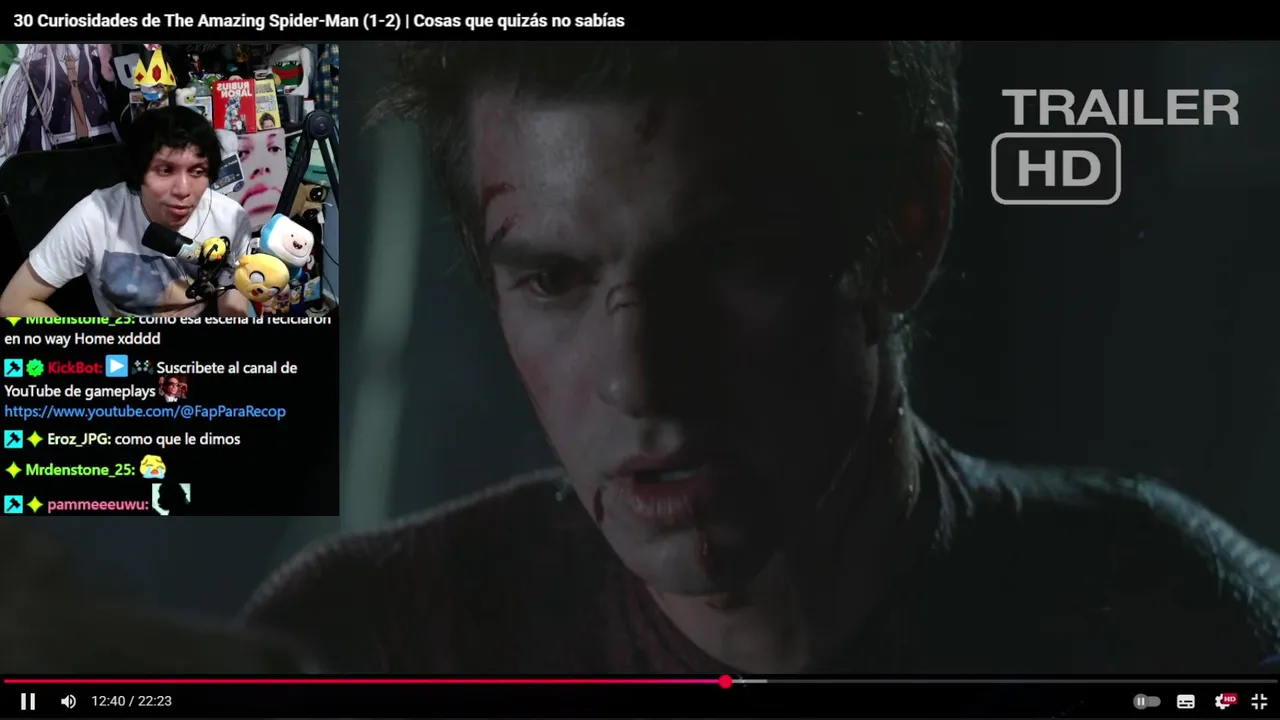Click the chat message 'como que le dimos'
Image resolution: width=1280 pixels, height=720 pixels.
[177, 439]
